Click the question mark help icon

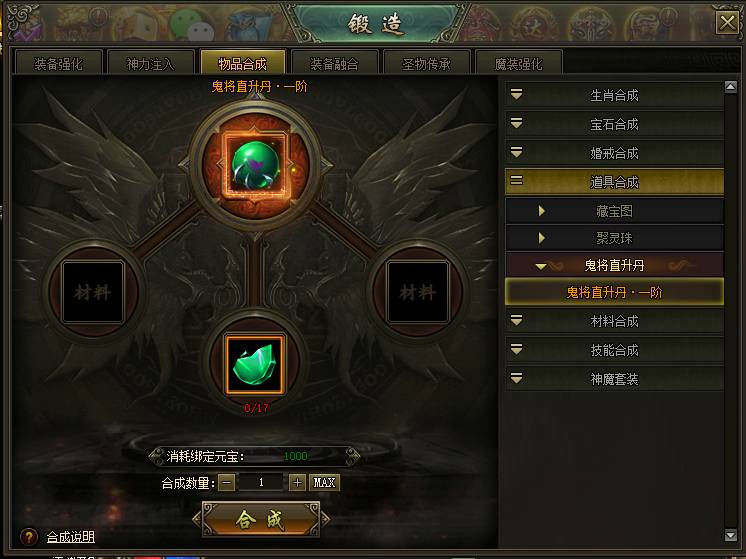click(29, 537)
